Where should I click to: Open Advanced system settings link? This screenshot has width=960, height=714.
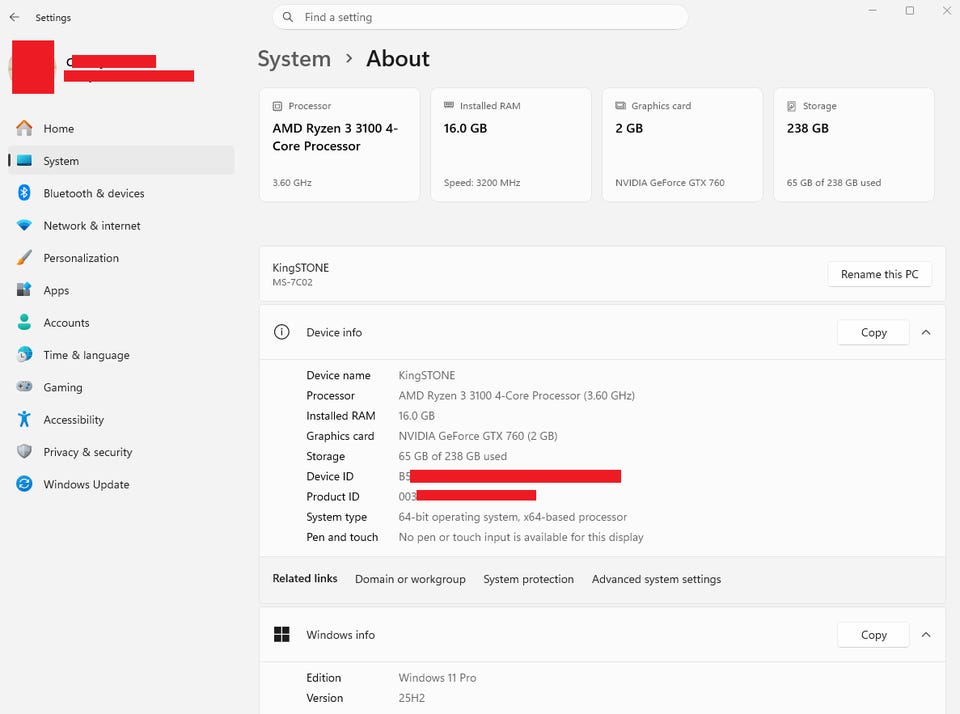pos(656,579)
